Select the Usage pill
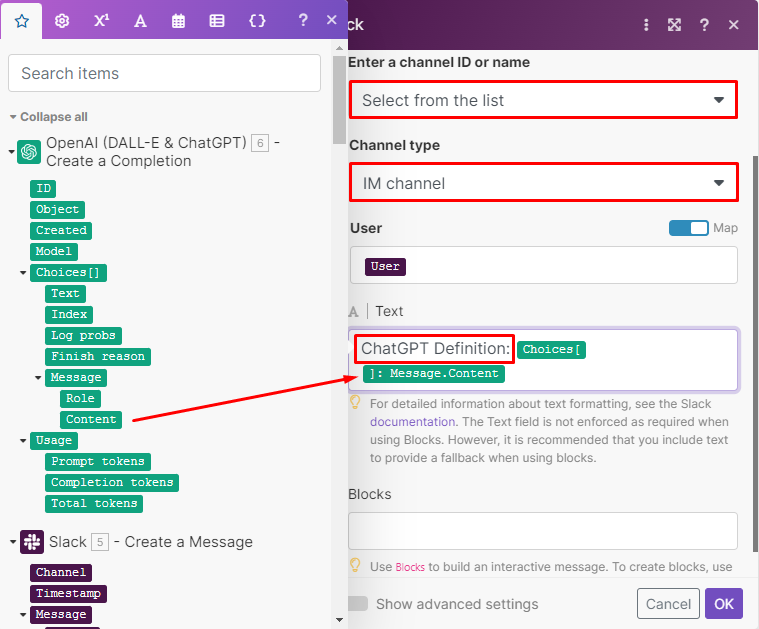The image size is (759, 629). click(54, 441)
